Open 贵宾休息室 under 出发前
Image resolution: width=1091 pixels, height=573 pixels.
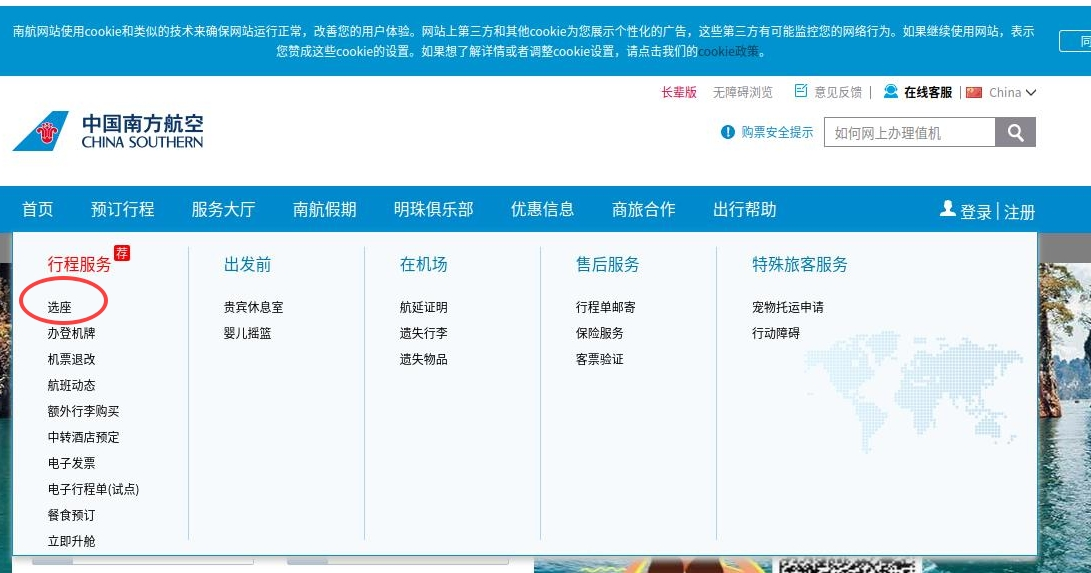point(253,307)
